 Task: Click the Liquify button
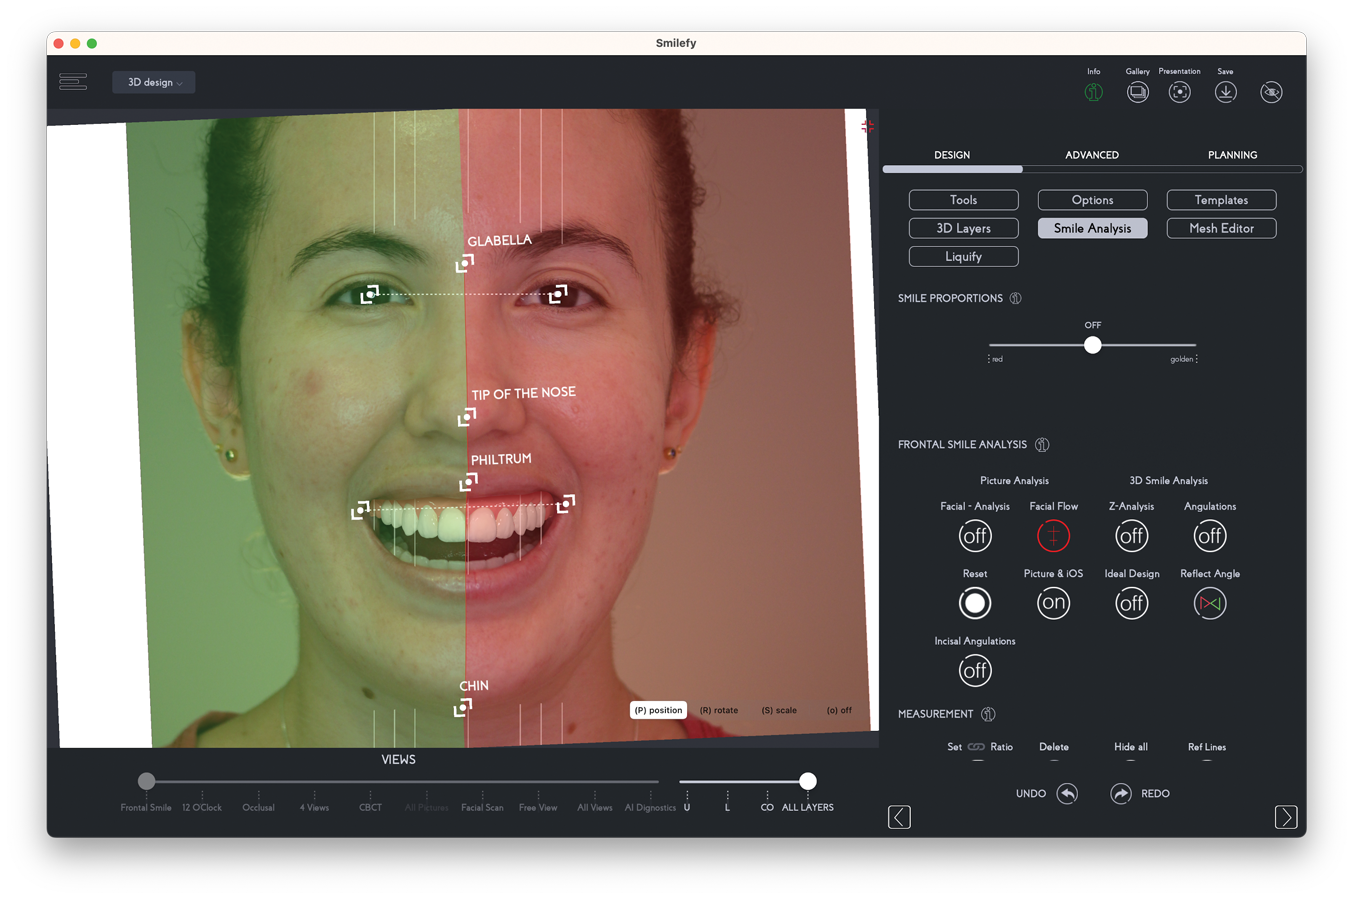pyautogui.click(x=963, y=257)
